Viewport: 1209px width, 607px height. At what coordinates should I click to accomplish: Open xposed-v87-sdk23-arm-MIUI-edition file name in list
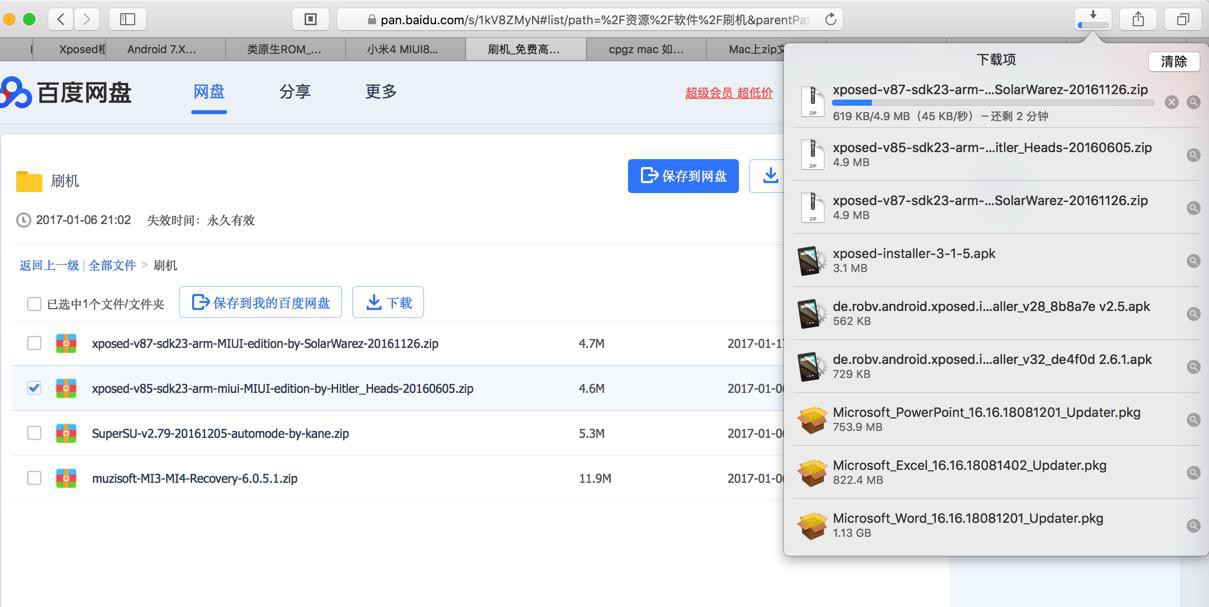pos(265,343)
